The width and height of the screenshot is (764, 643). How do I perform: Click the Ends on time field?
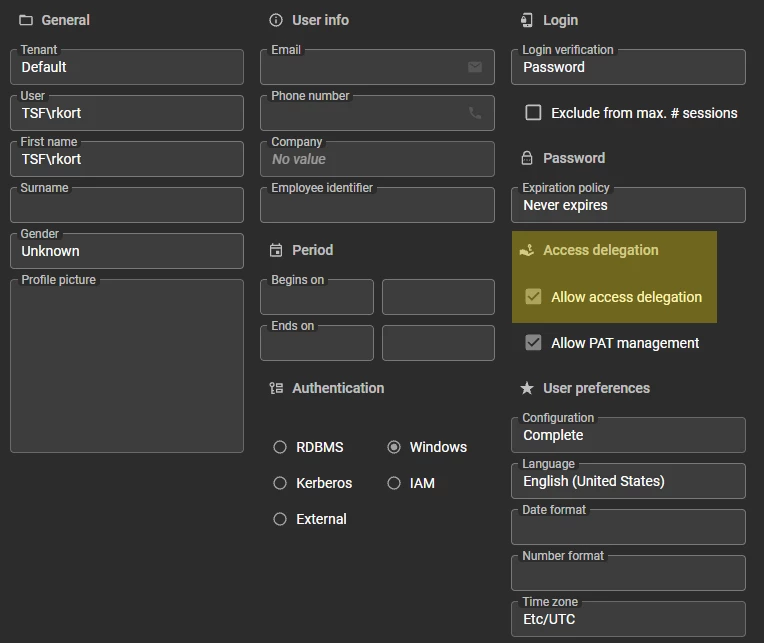pos(438,343)
